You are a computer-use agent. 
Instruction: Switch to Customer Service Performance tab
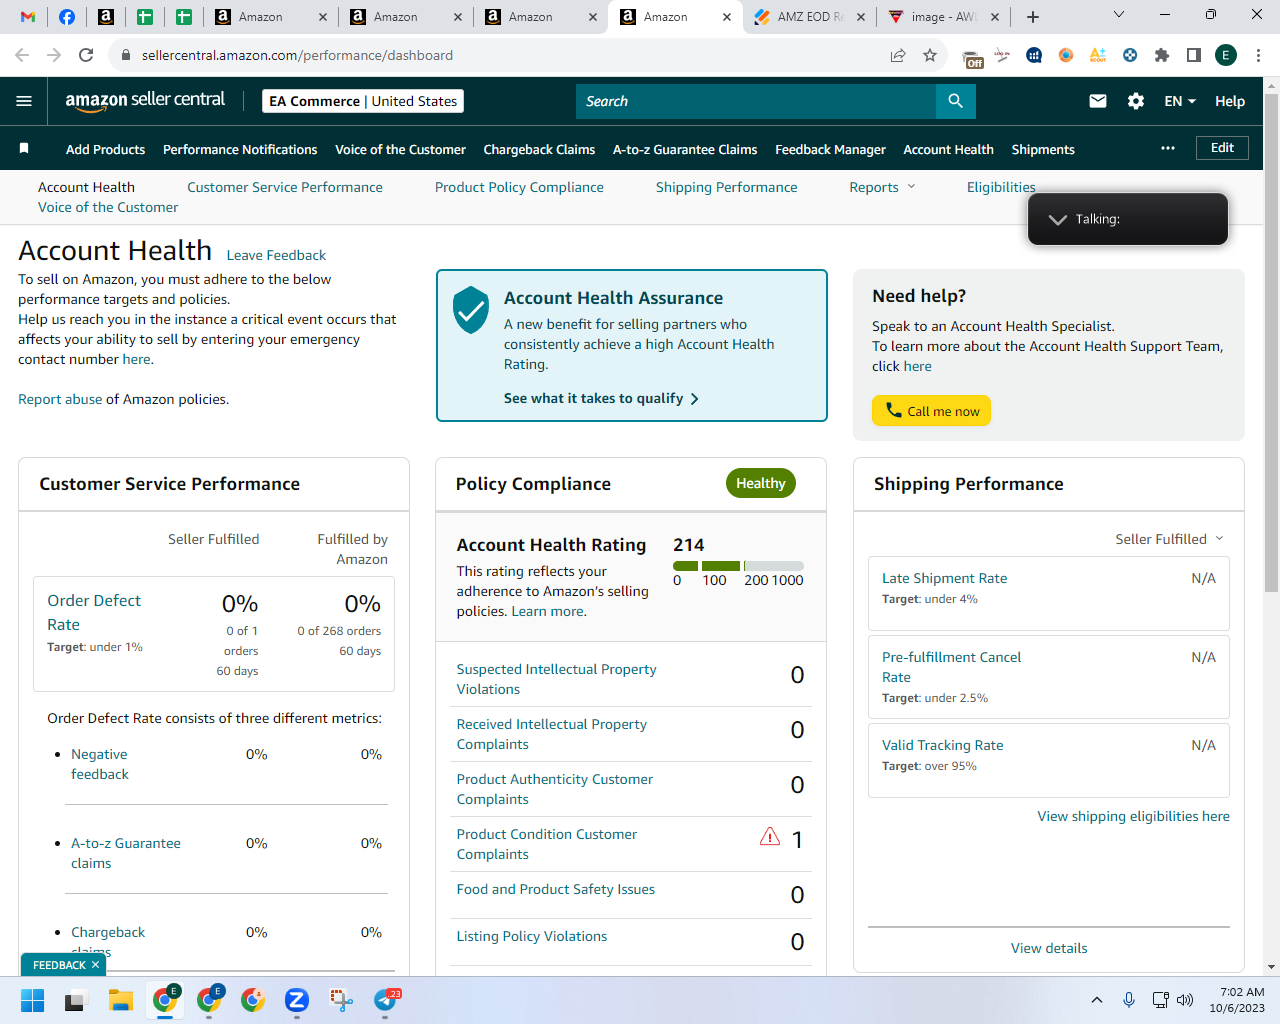[x=285, y=187]
